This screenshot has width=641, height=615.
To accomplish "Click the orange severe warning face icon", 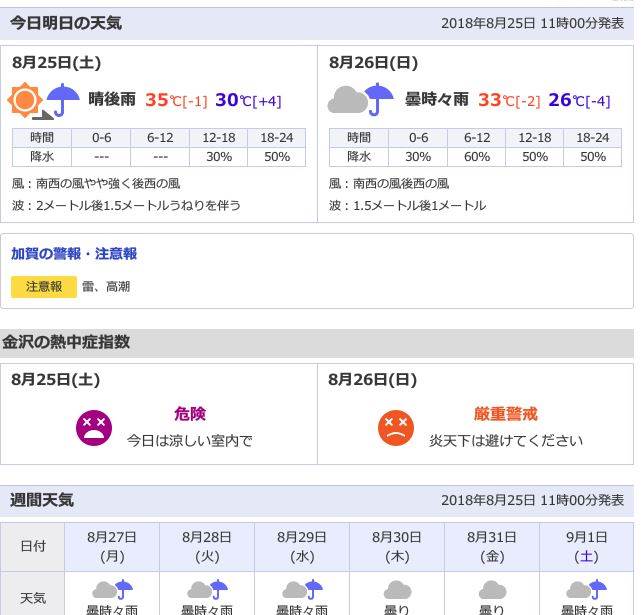I will coord(396,427).
